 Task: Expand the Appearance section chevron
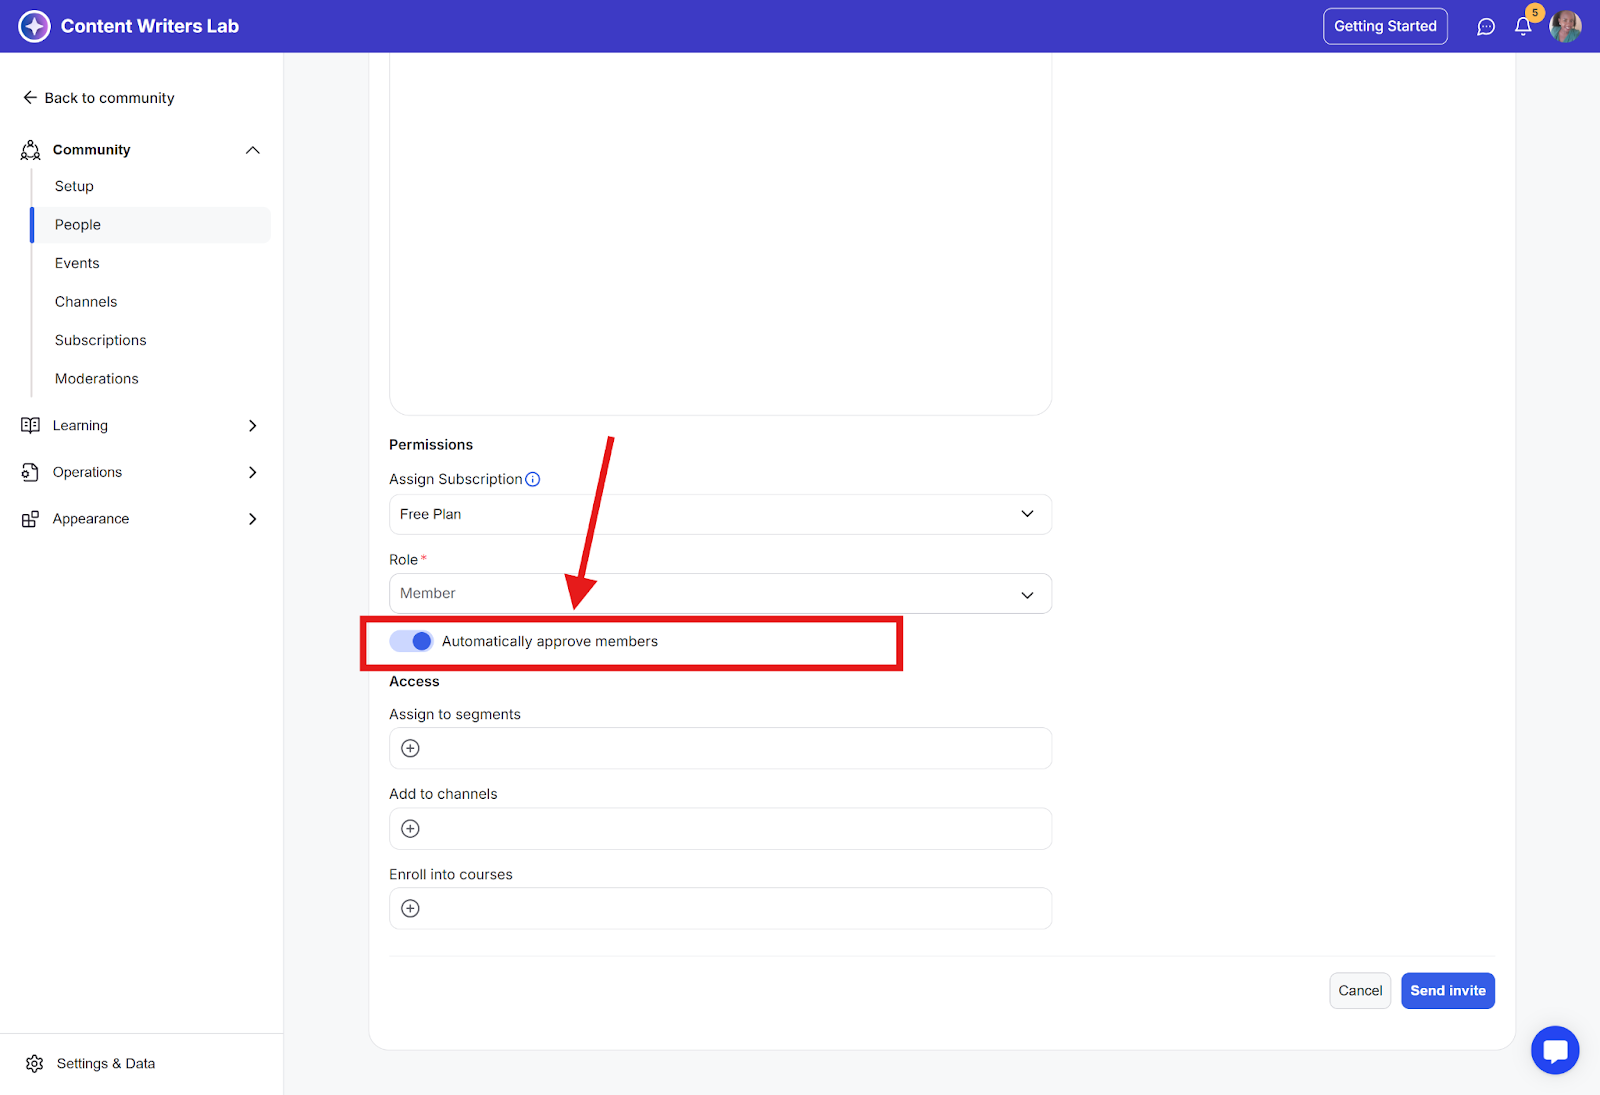[253, 519]
